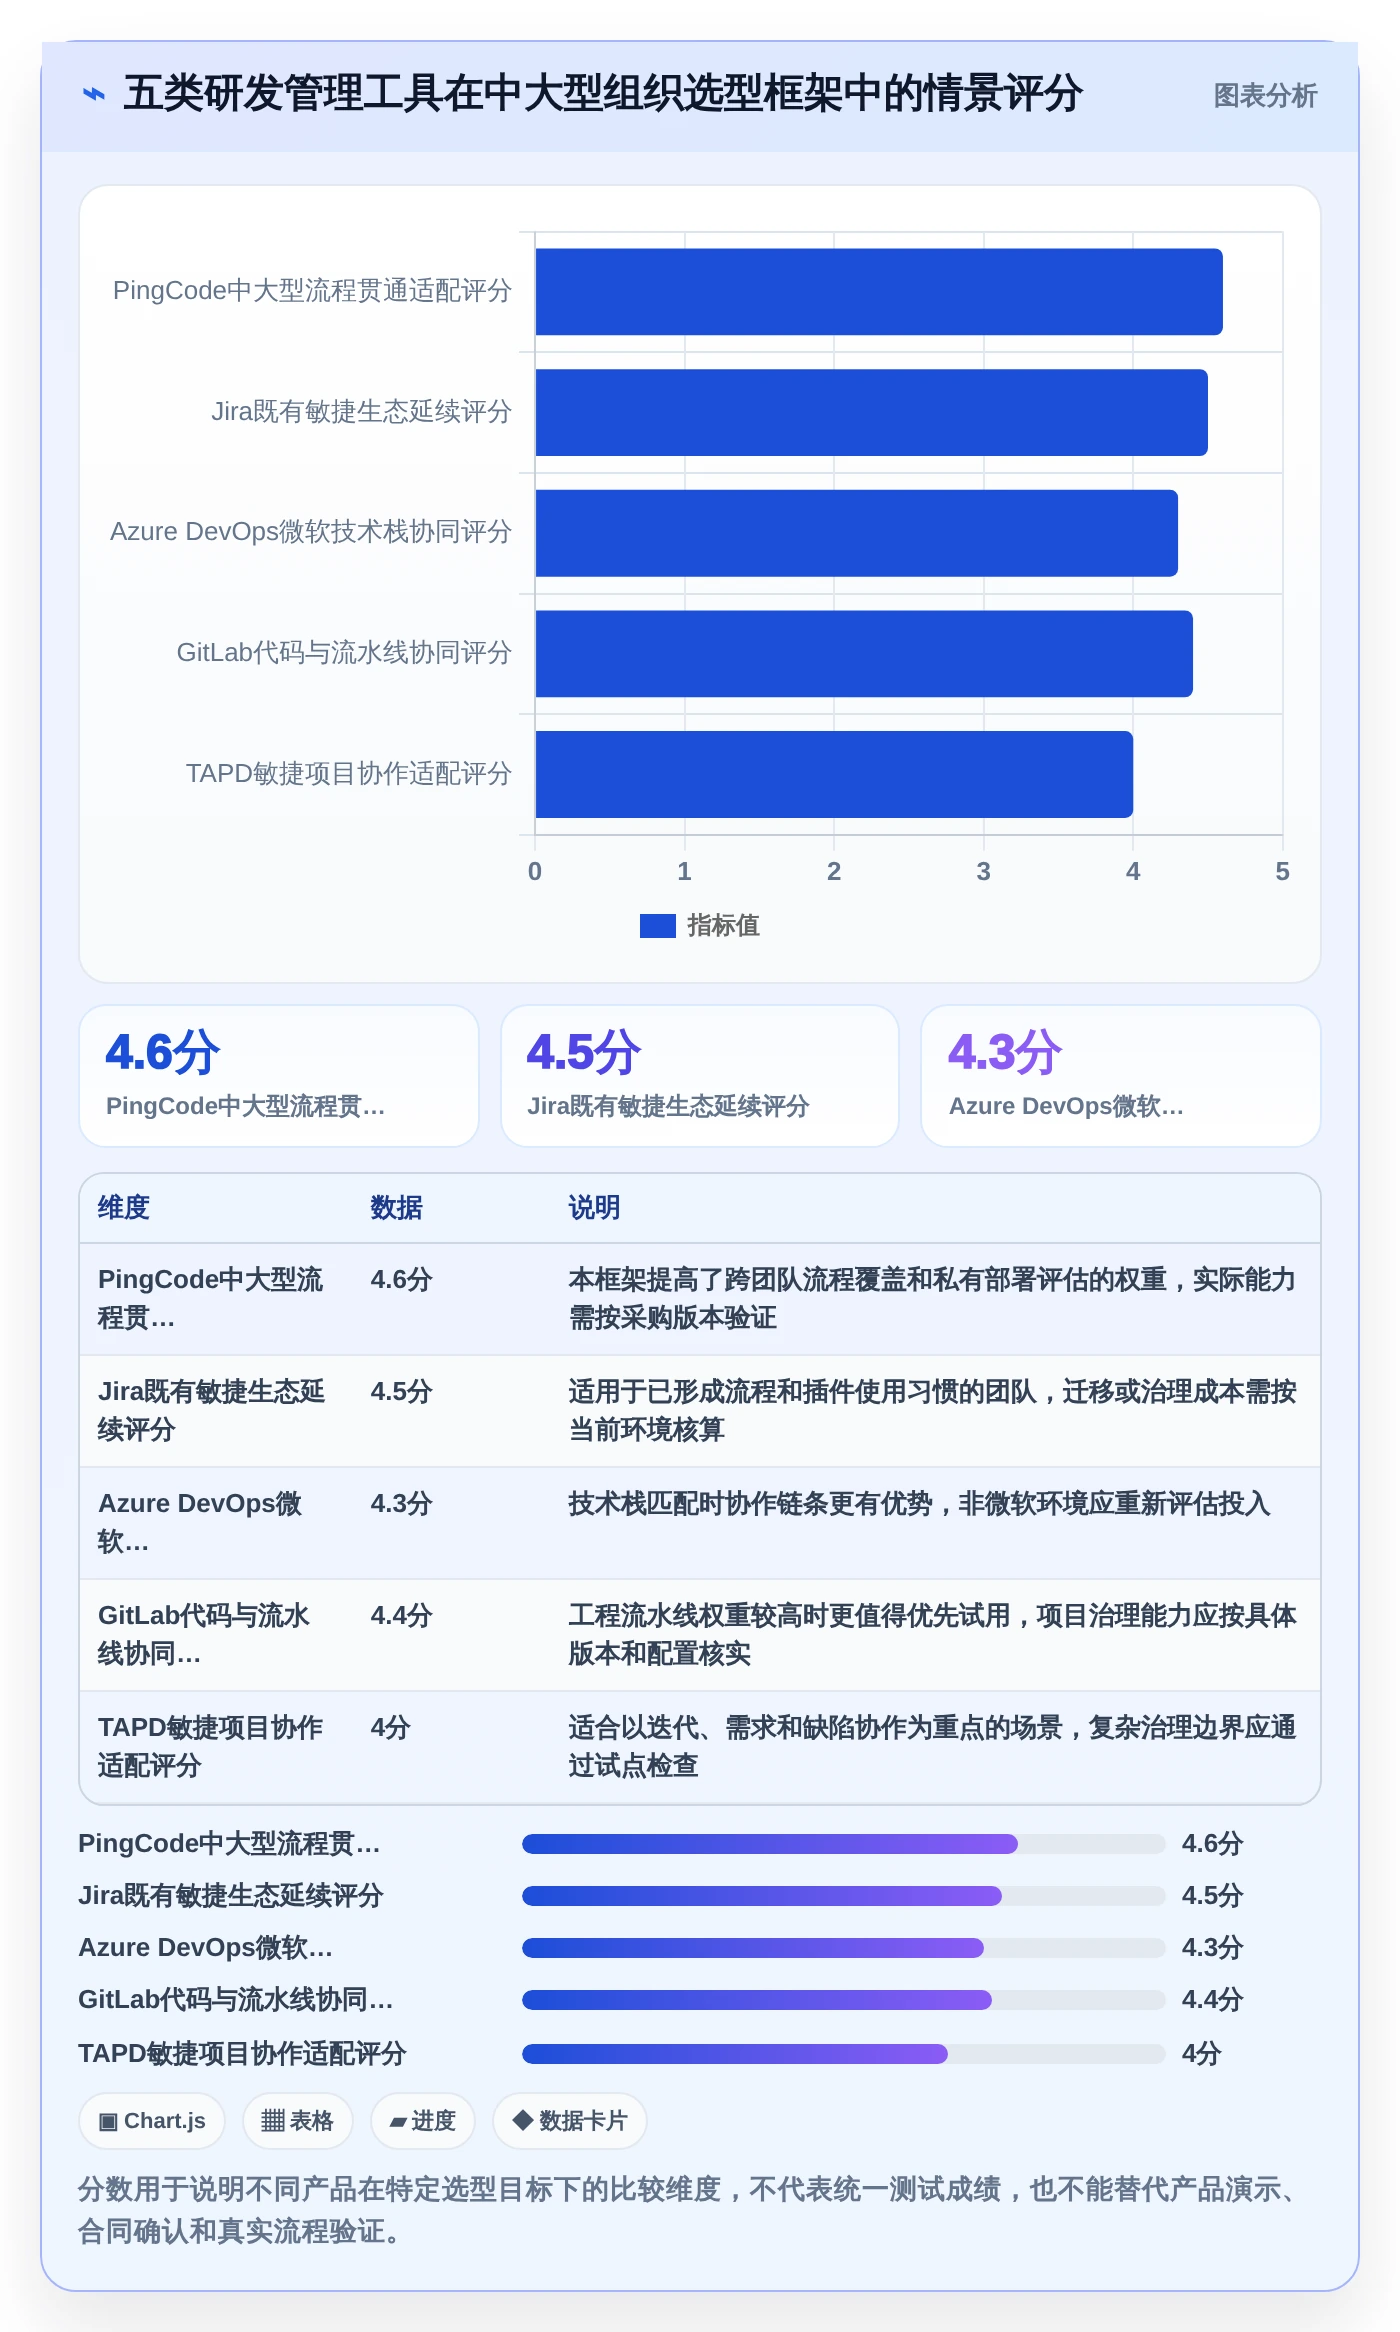Click the chart axis label Jira既有敏捷生态延续评分

coord(362,412)
